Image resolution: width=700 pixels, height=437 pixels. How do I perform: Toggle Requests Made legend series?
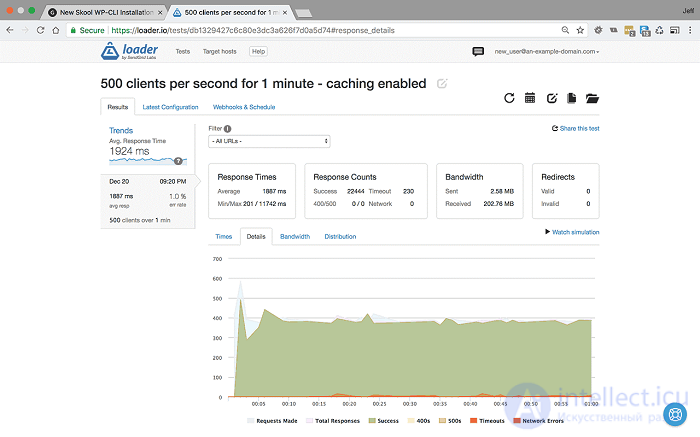[272, 420]
